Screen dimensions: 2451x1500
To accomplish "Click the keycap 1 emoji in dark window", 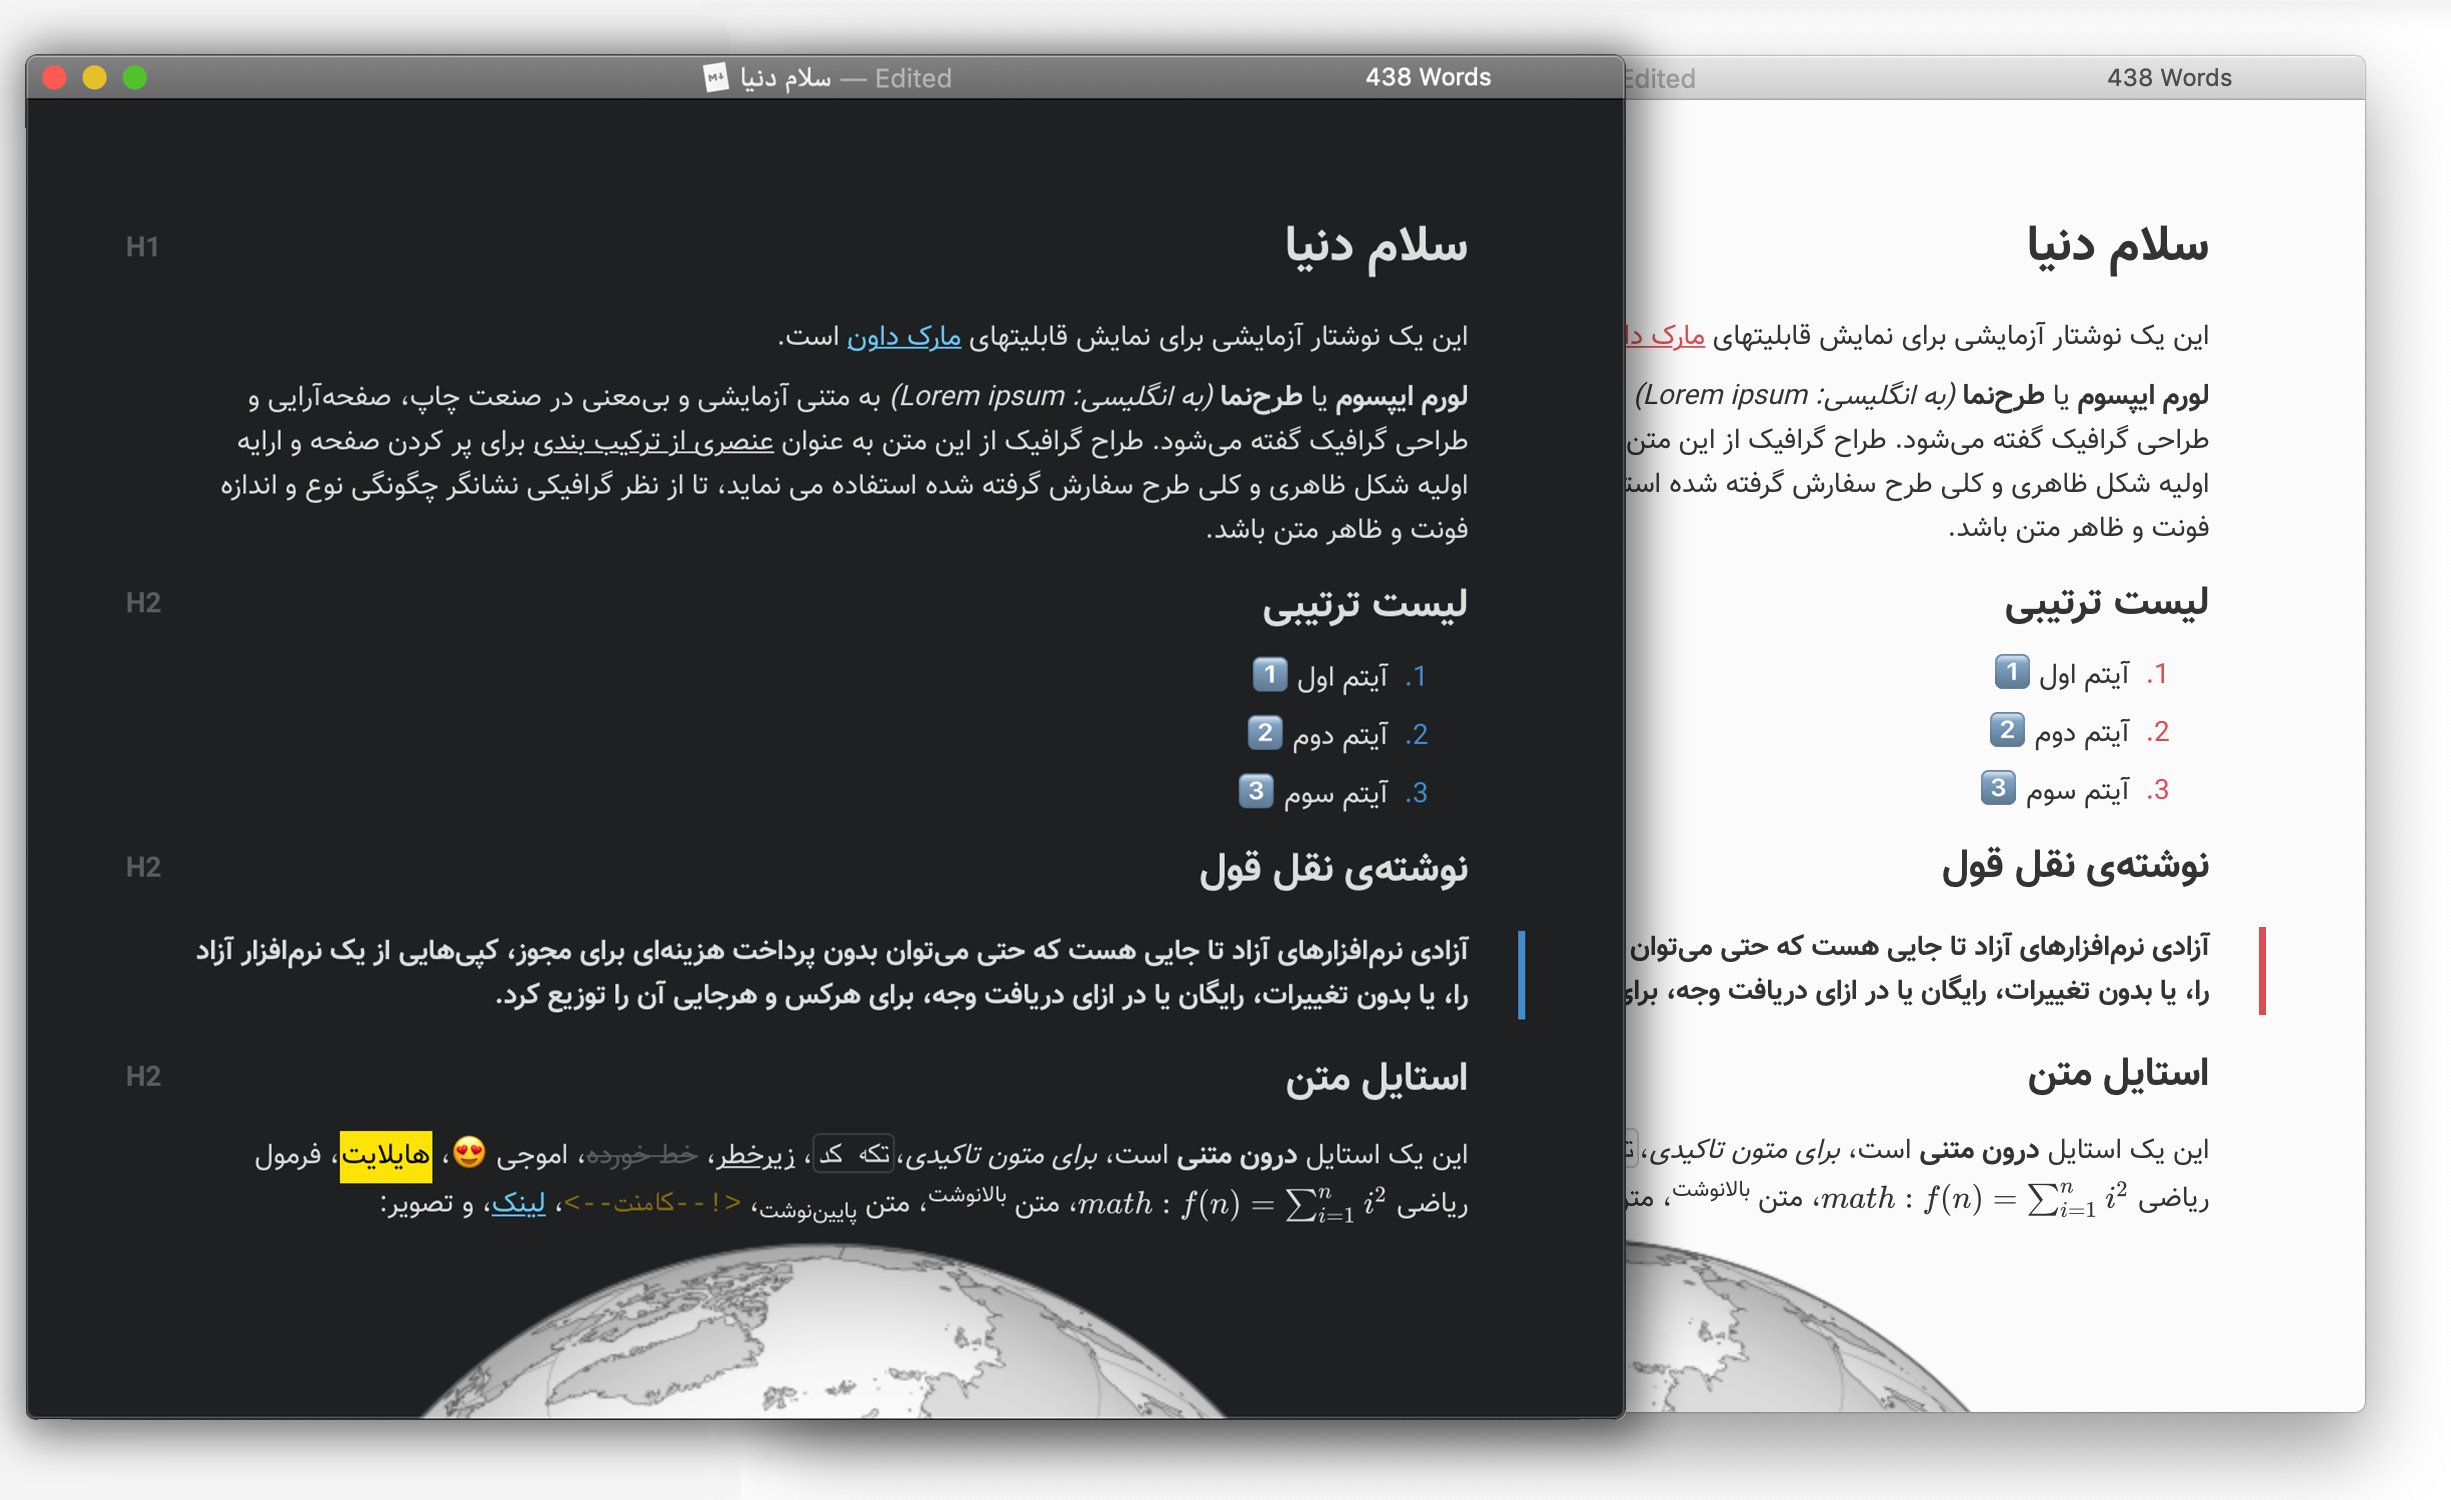I will tap(1269, 675).
